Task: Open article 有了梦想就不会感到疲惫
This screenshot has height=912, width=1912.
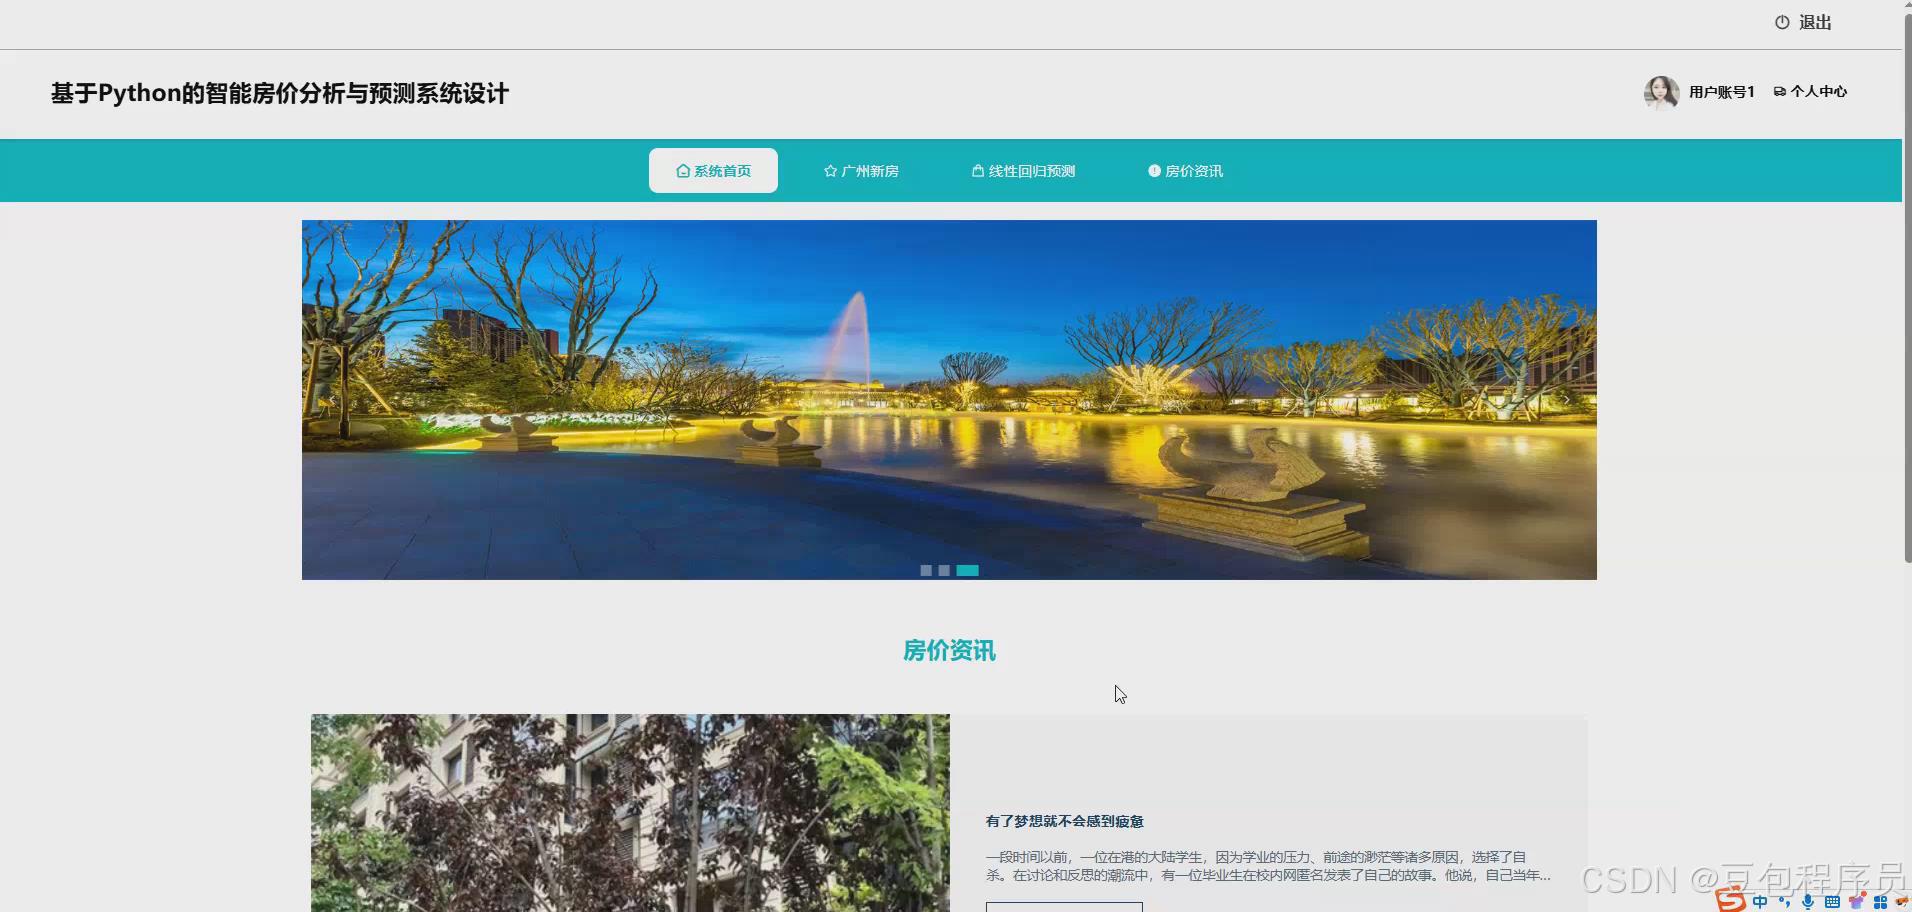Action: coord(1064,821)
